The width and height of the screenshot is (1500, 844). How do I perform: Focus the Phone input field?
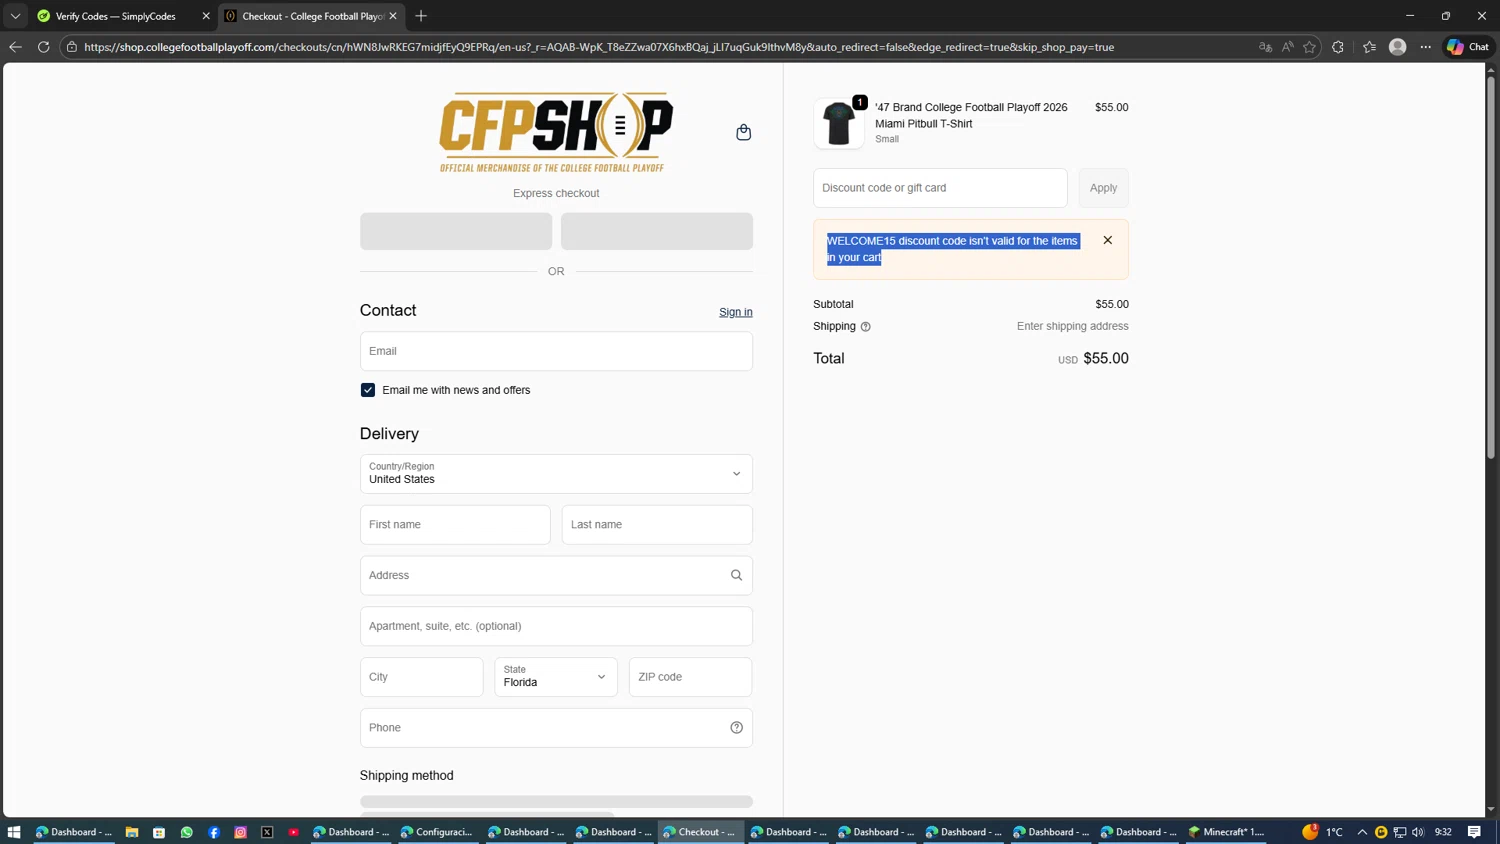556,728
